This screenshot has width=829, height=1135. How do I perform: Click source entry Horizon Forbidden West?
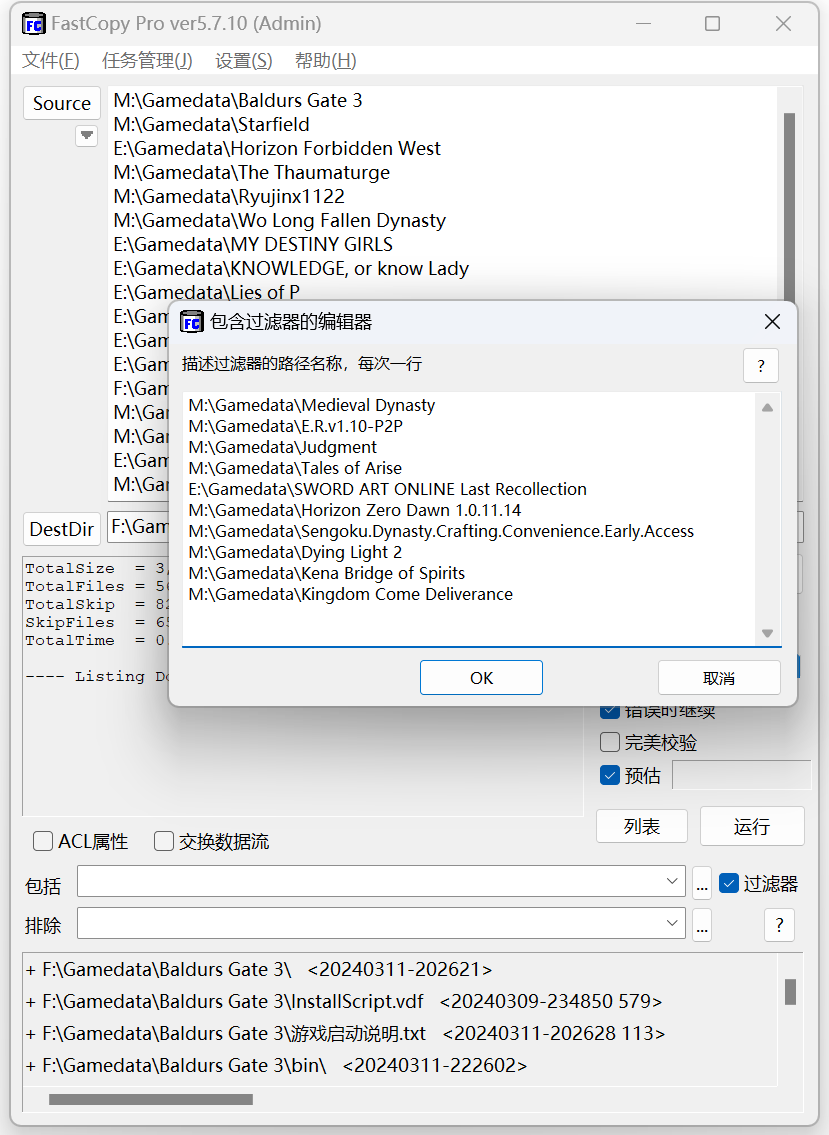pyautogui.click(x=277, y=148)
